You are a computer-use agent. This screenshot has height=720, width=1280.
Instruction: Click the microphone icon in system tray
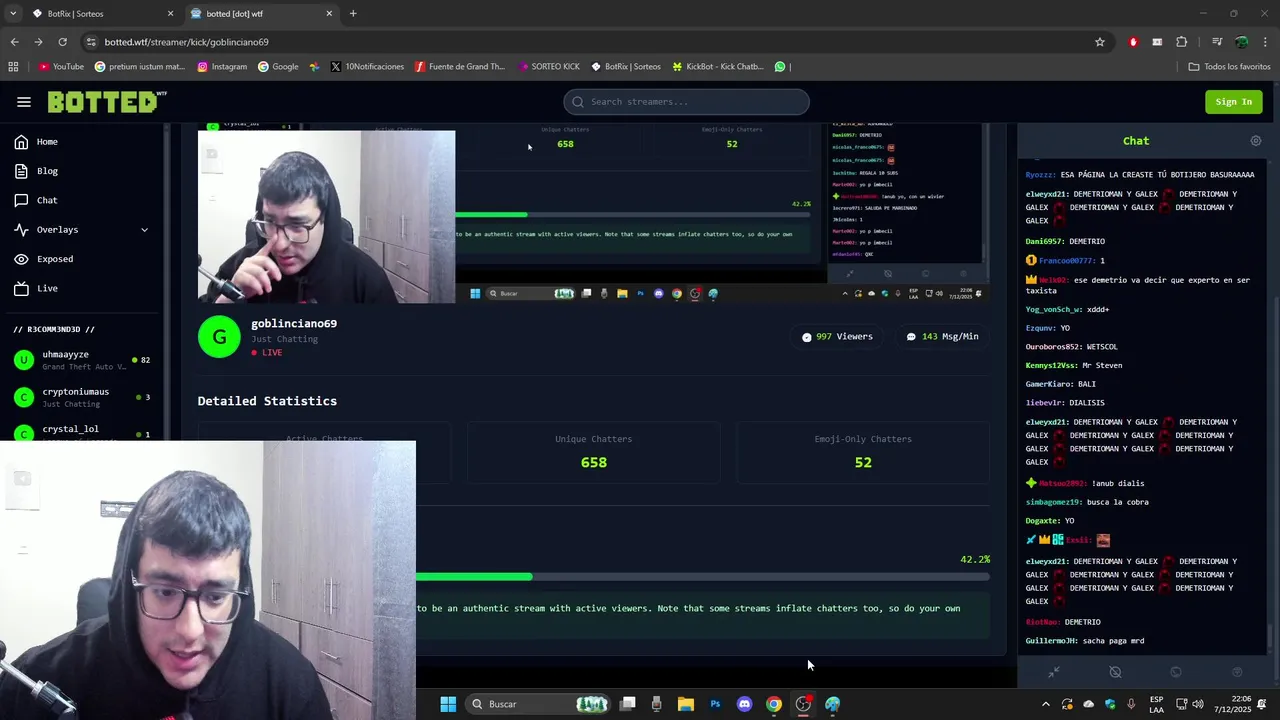(1131, 704)
